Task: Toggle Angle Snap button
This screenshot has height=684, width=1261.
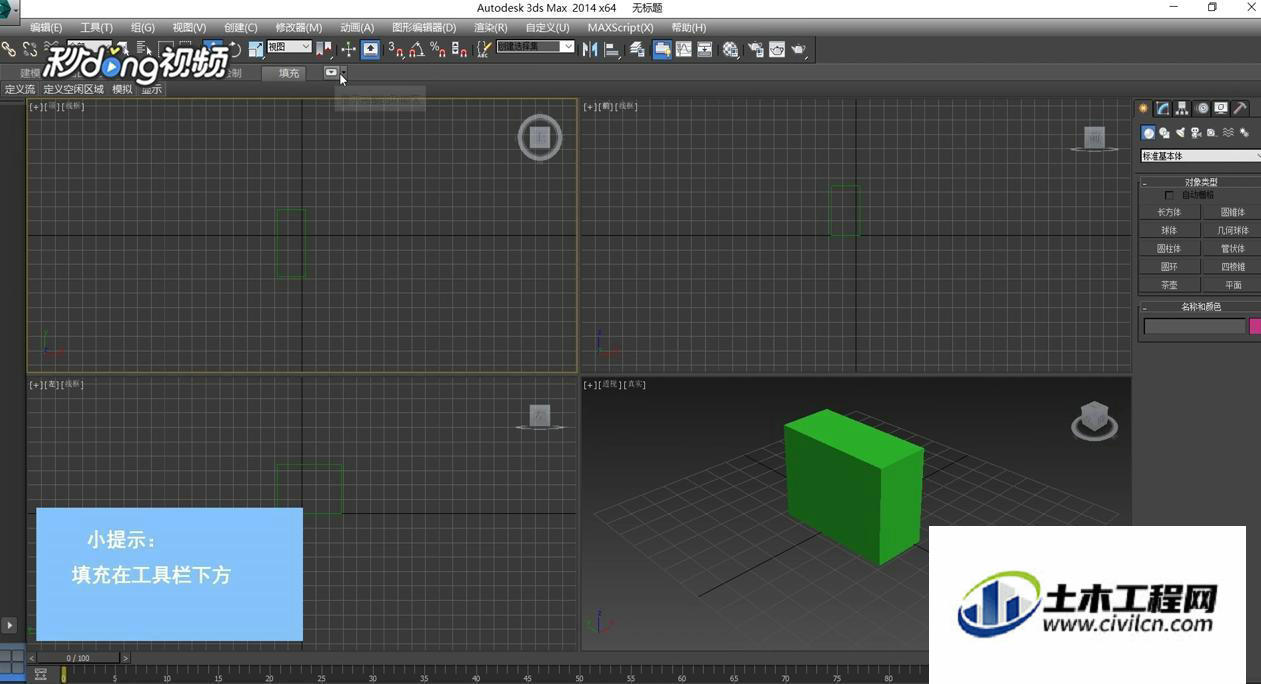Action: pyautogui.click(x=416, y=49)
